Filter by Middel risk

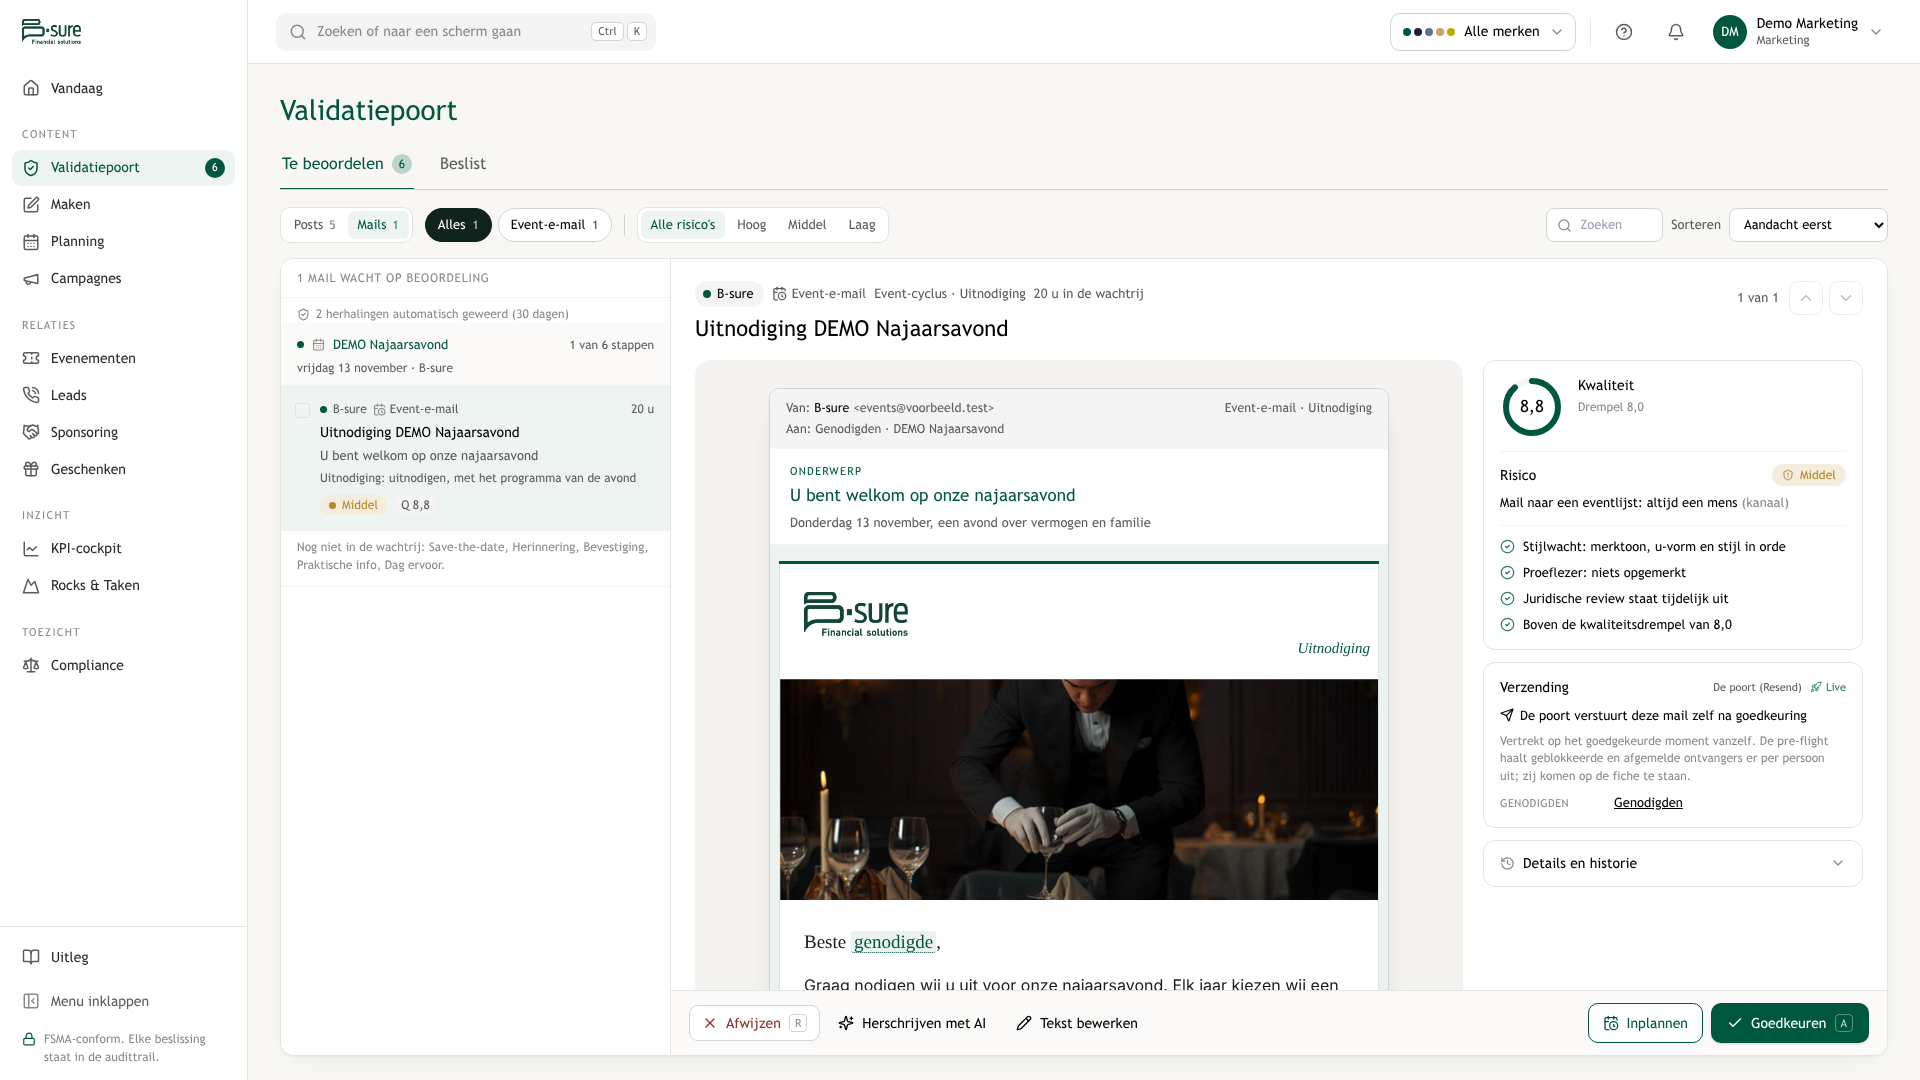(807, 225)
